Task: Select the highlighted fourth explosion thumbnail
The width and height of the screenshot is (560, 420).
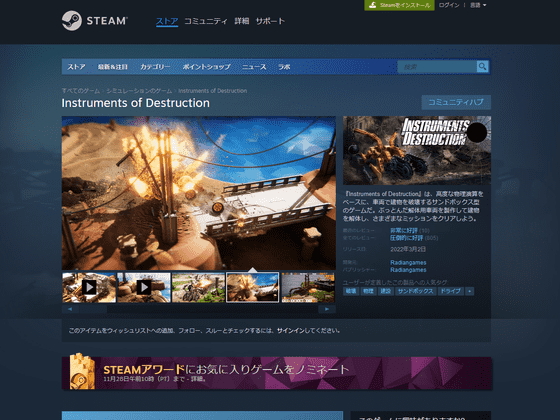Action: (252, 288)
